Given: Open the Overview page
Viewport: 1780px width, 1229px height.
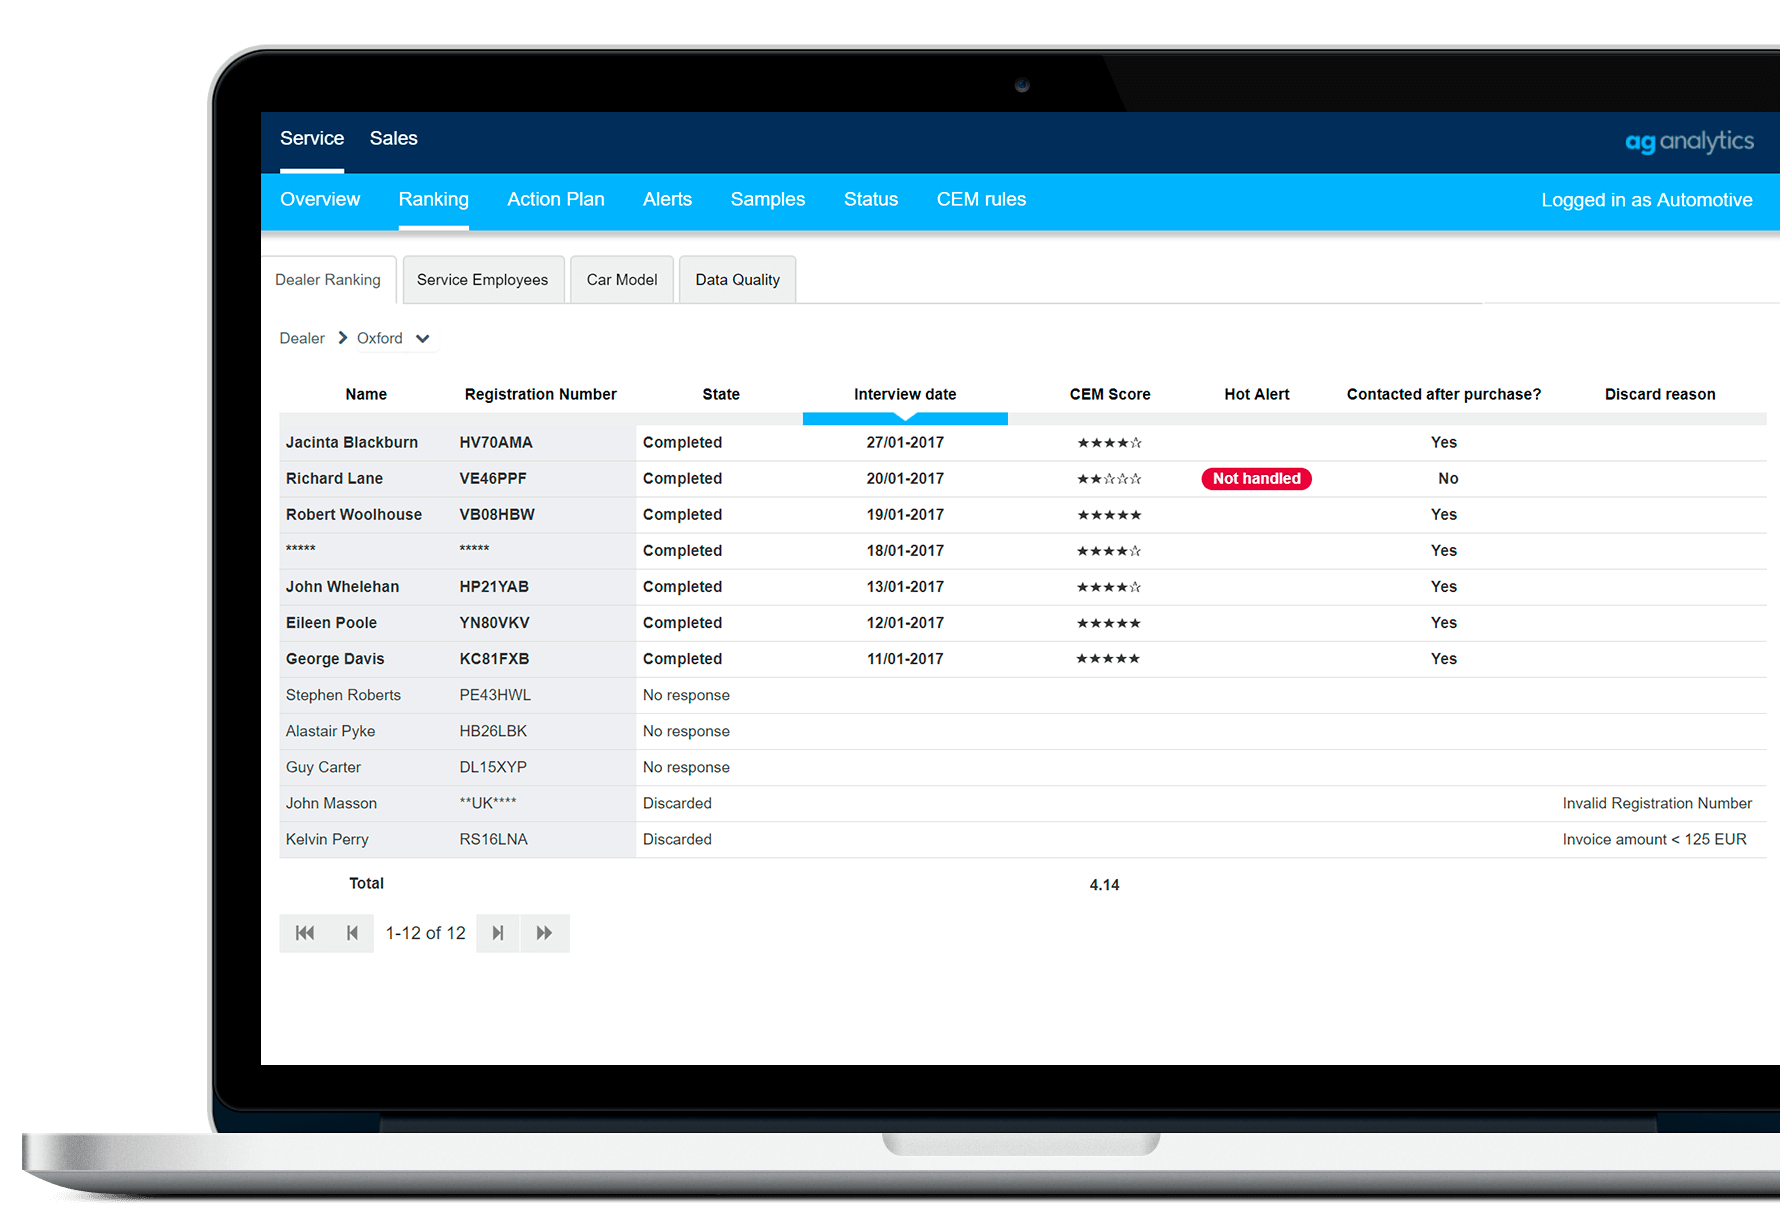Looking at the screenshot, I should coord(320,199).
